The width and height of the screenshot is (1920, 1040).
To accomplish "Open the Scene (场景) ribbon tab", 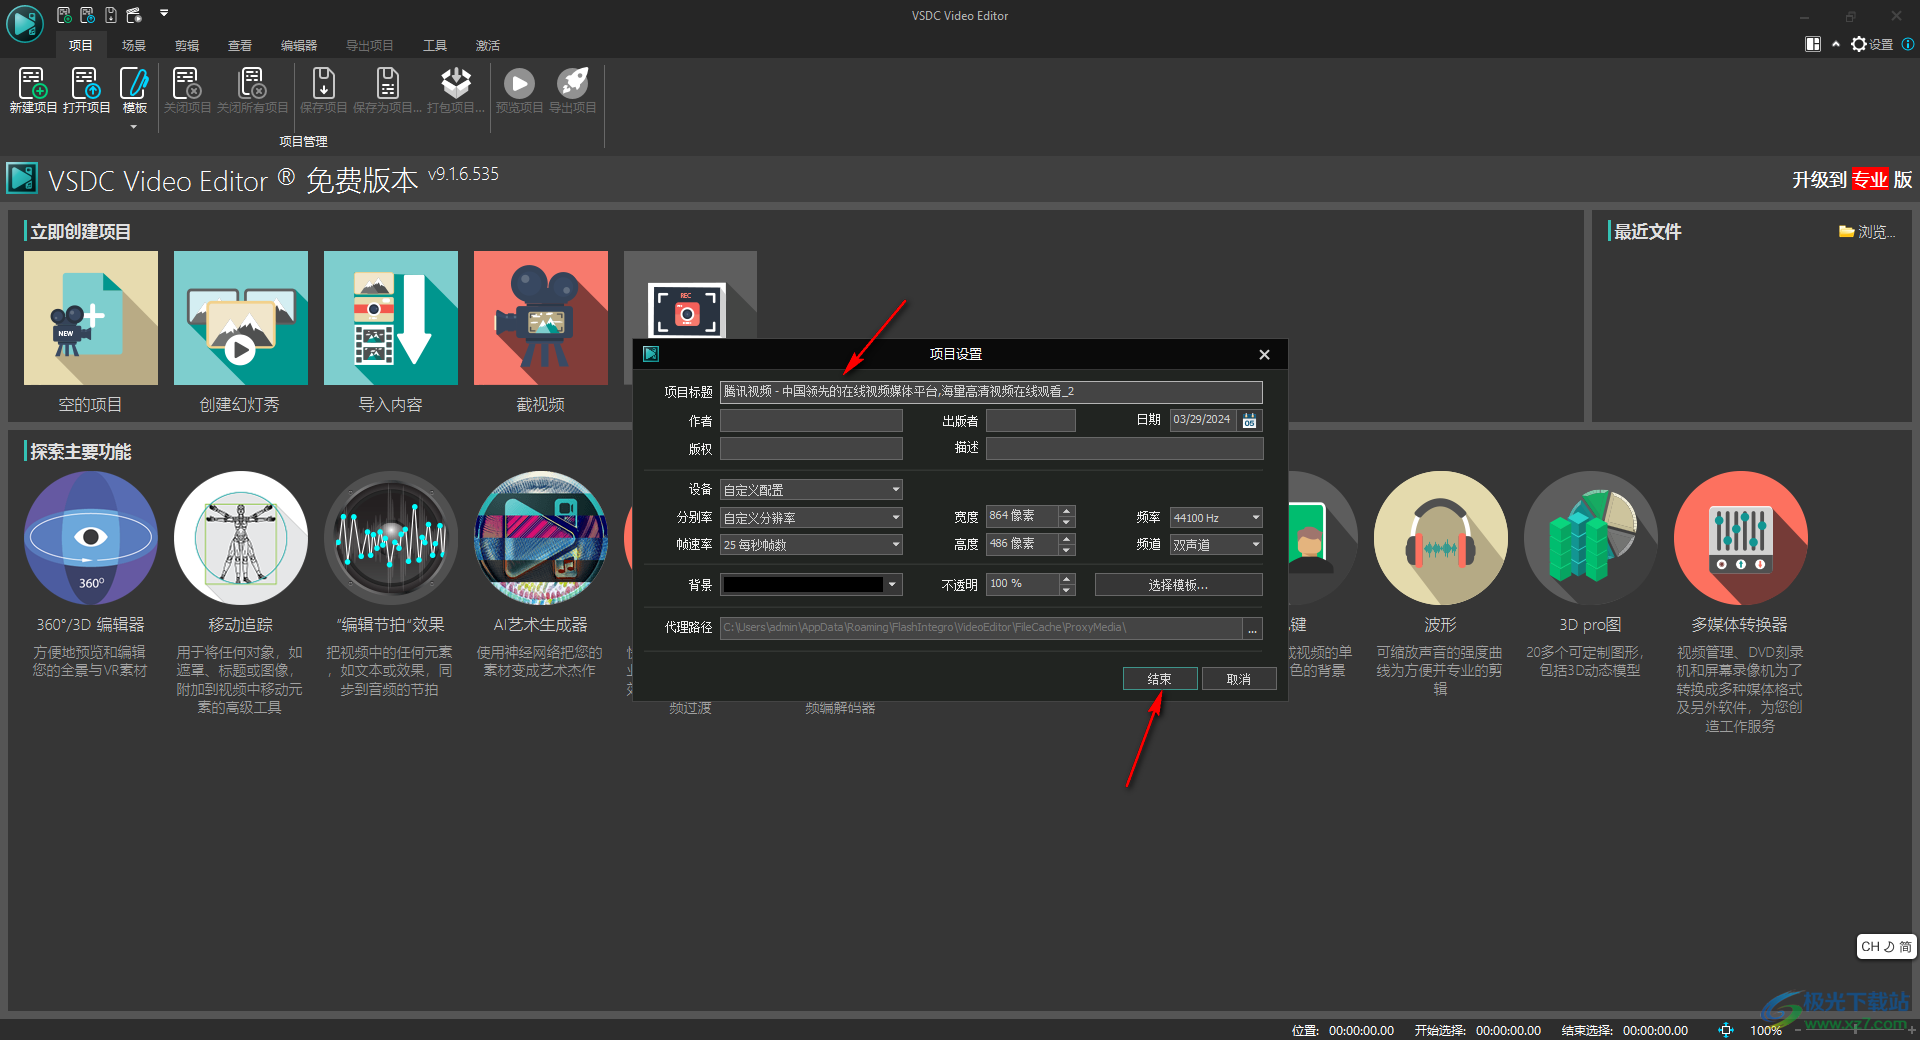I will tap(134, 46).
